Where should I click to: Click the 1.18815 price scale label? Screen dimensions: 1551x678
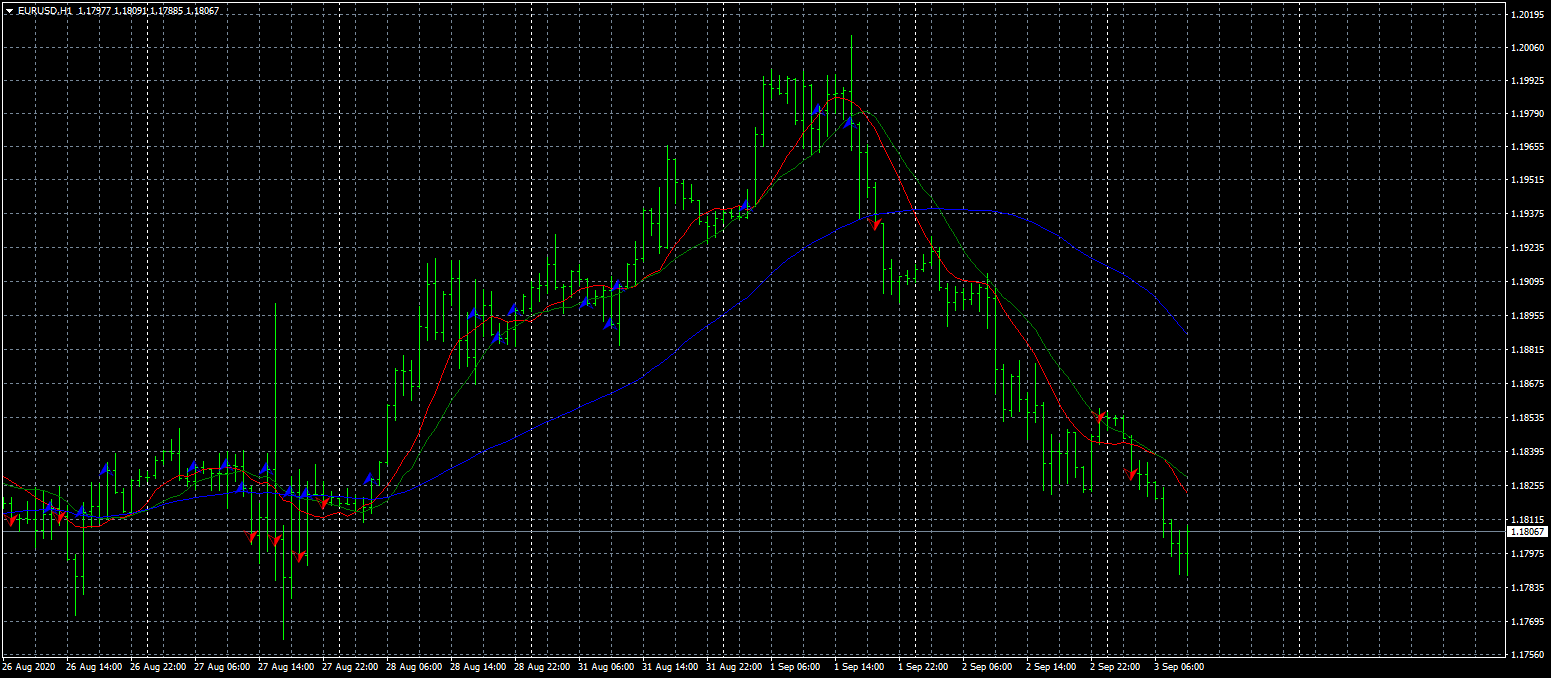1527,352
